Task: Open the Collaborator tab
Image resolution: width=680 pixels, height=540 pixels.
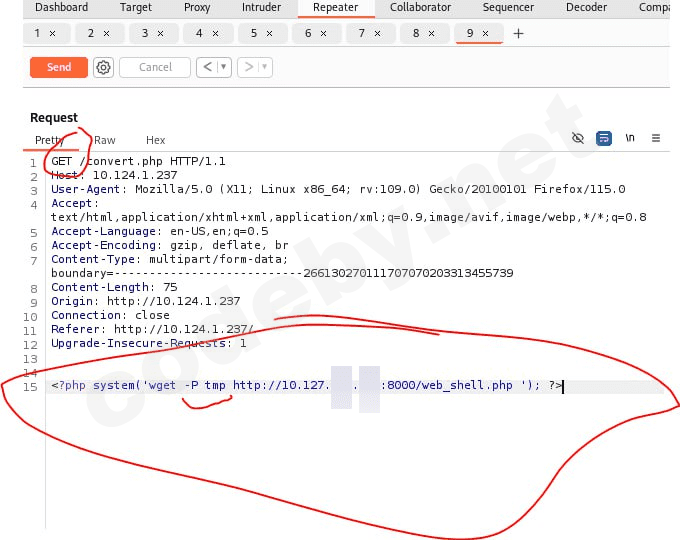Action: point(420,7)
